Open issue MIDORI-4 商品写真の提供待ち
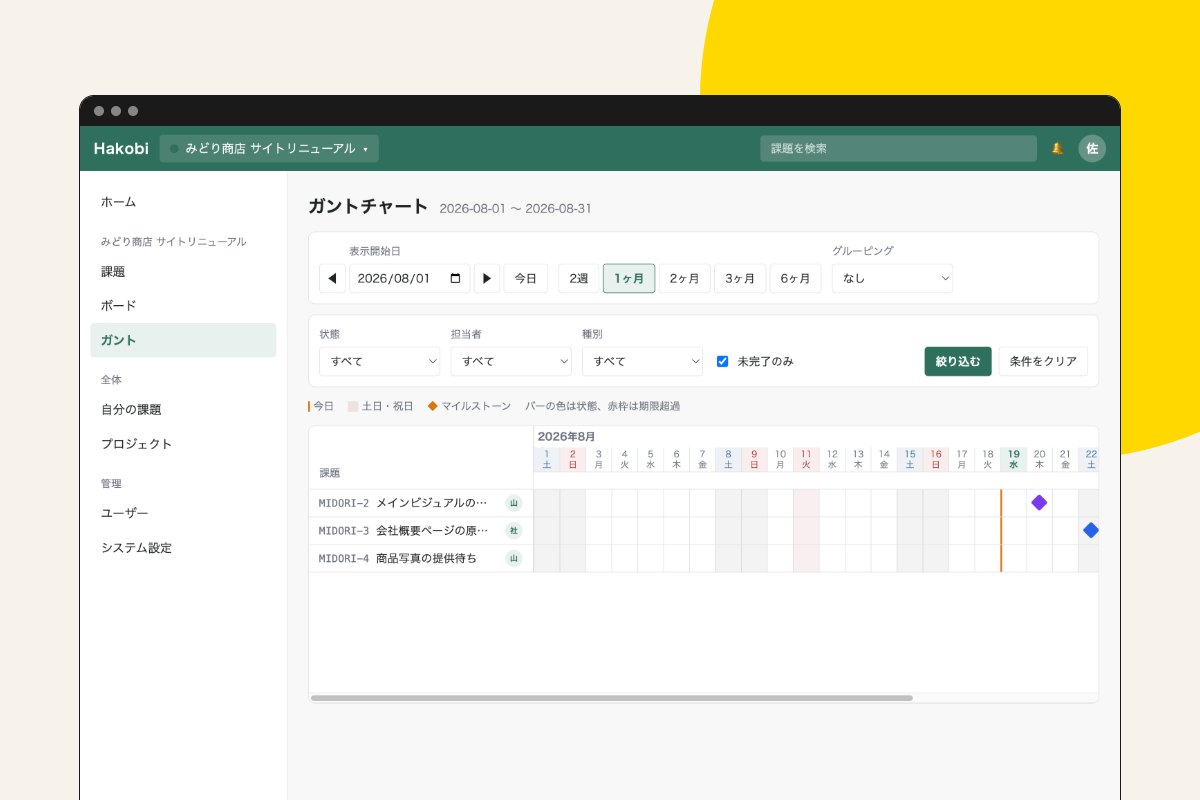The width and height of the screenshot is (1200, 800). click(398, 558)
